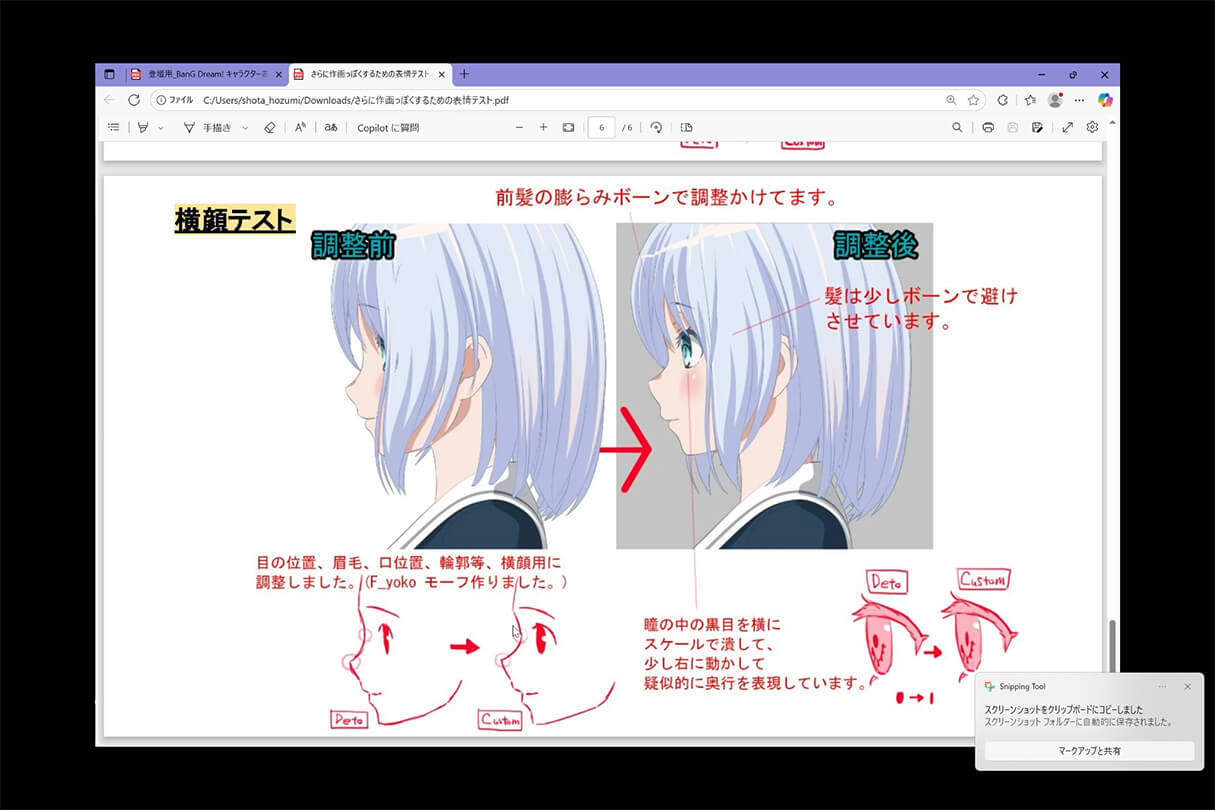Click the rotate page icon
1215x810 pixels.
(656, 128)
